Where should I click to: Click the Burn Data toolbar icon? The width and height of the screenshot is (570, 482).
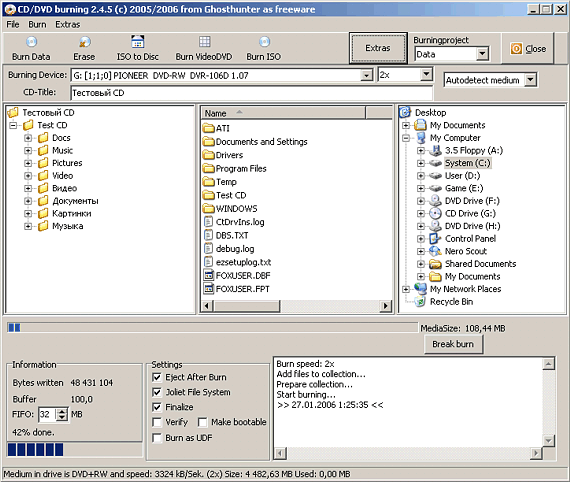pos(31,42)
